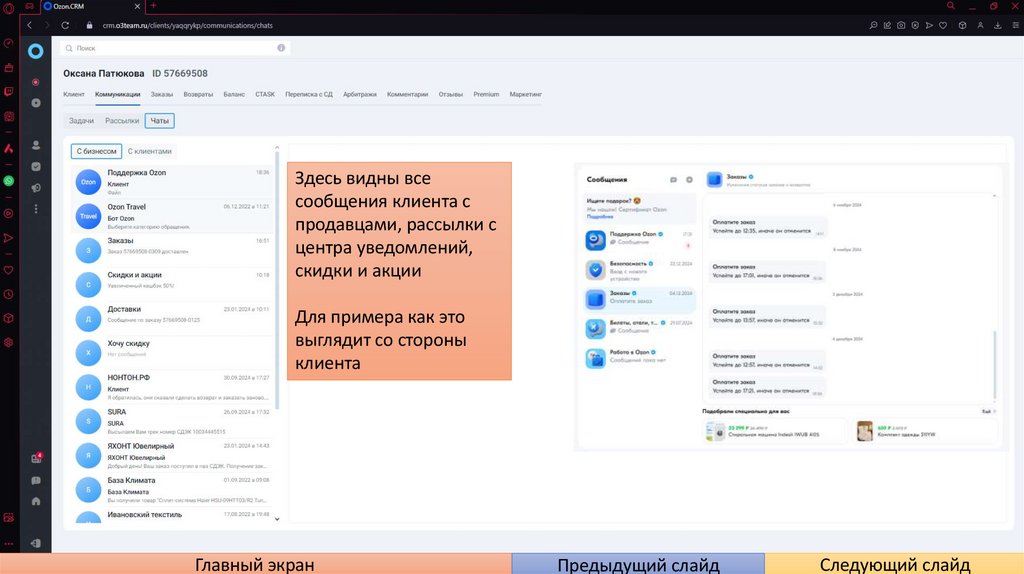Go to Следующий слайд

point(894,564)
